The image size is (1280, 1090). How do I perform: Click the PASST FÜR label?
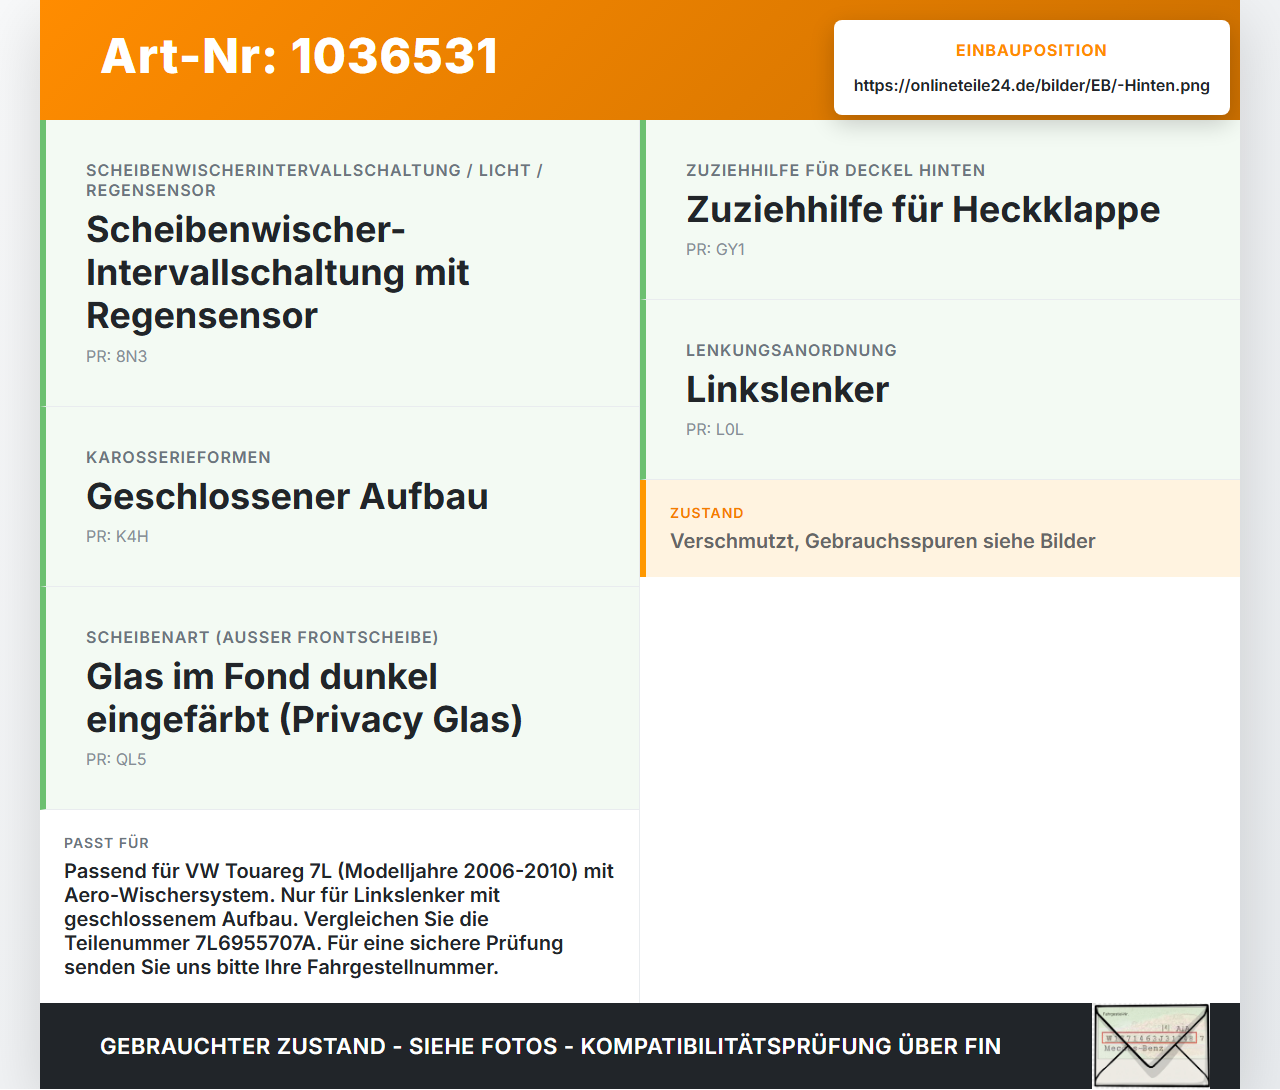[x=106, y=843]
